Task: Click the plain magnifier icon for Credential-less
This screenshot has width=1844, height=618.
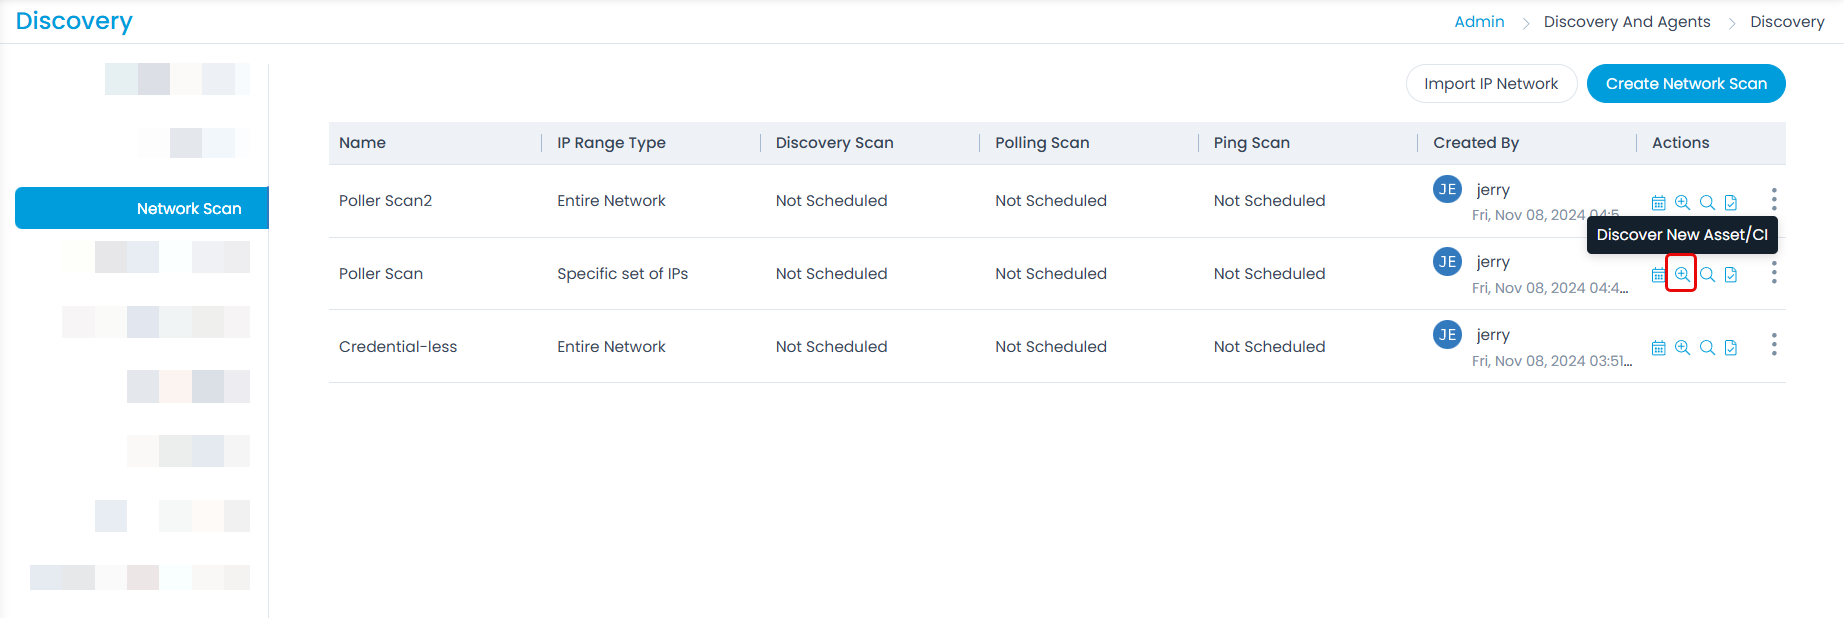Action: point(1707,348)
